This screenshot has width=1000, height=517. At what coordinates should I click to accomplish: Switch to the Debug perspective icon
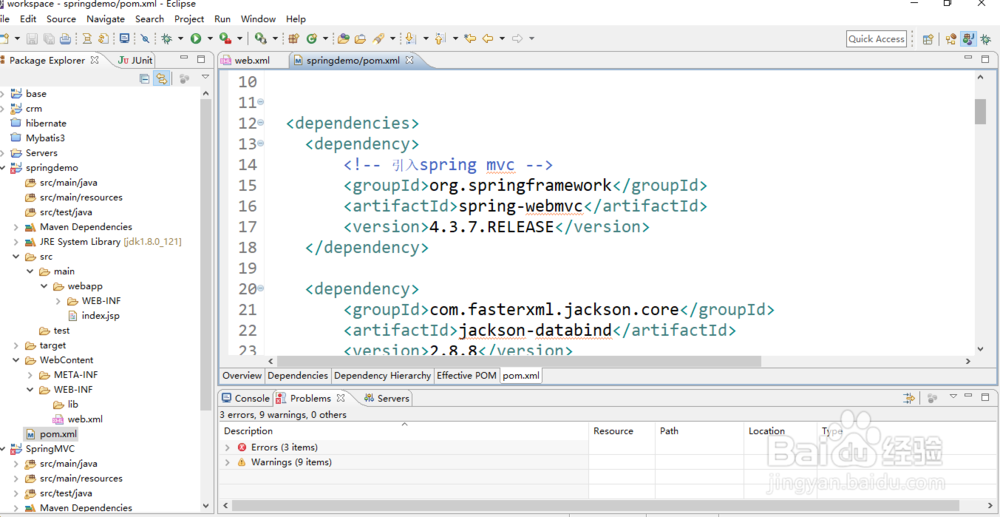click(x=986, y=39)
